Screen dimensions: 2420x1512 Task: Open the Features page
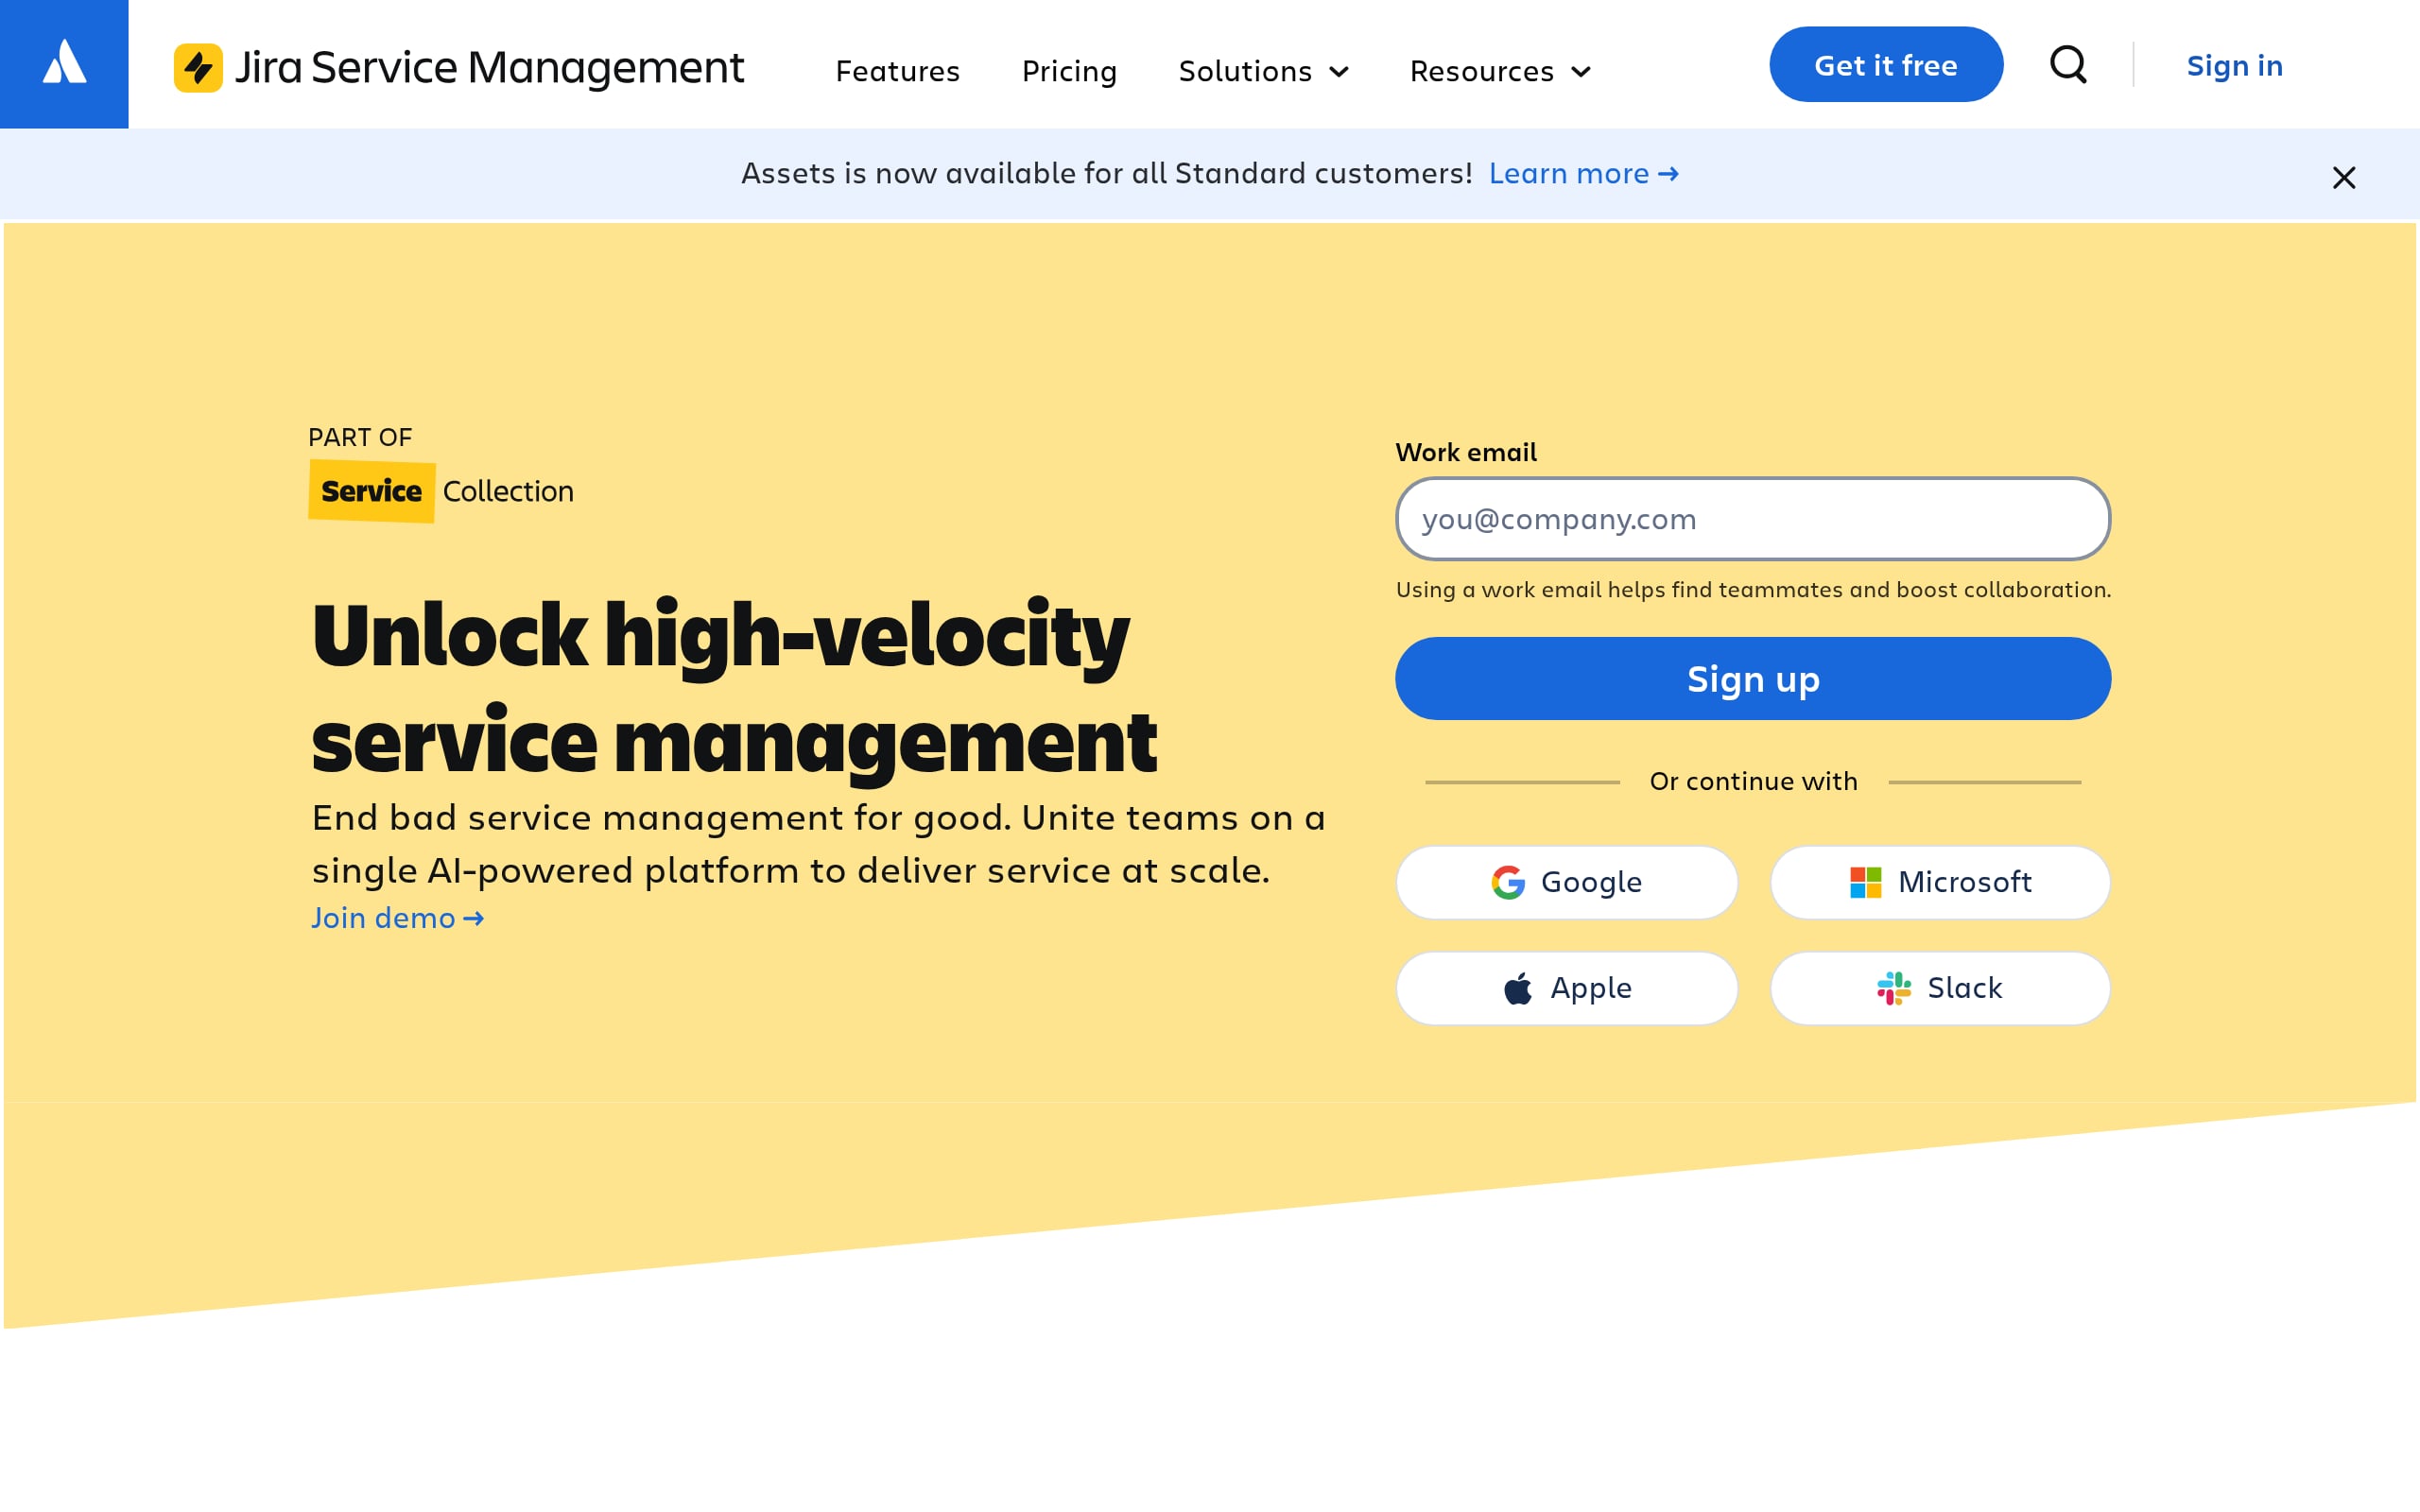(x=897, y=71)
